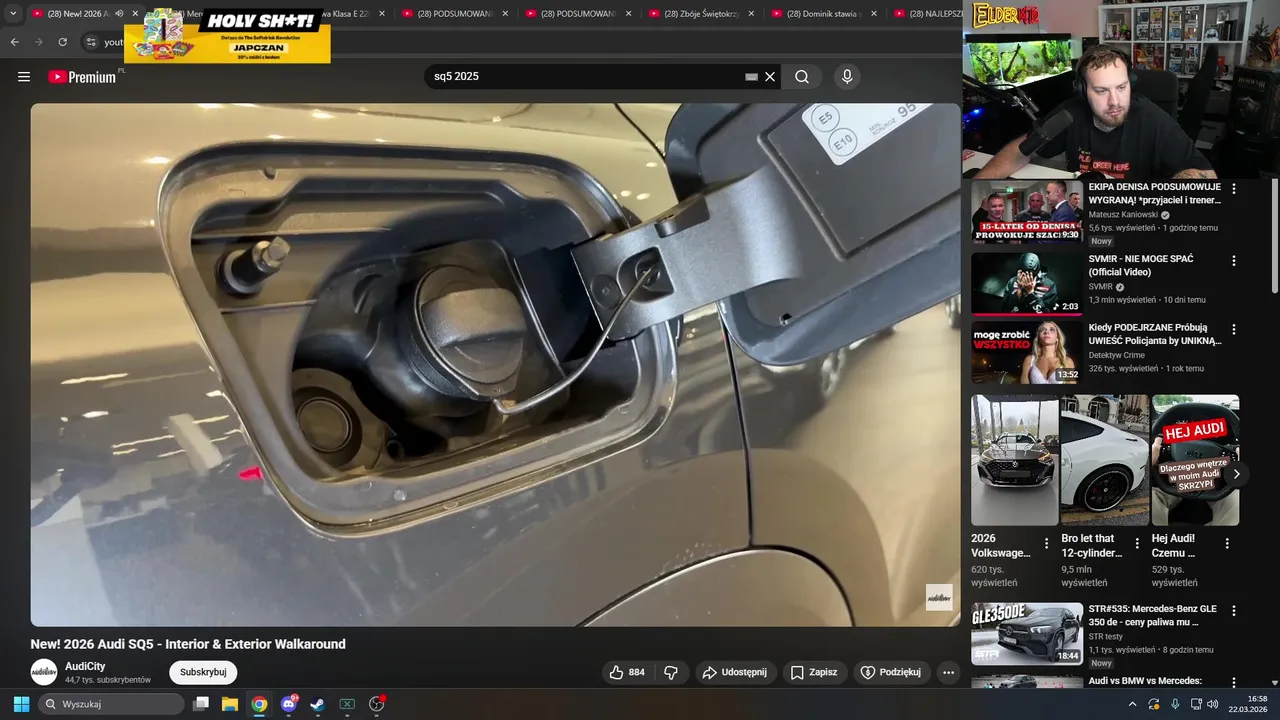Image resolution: width=1280 pixels, height=720 pixels.
Task: Open the YouTube hamburger guide menu
Action: pos(24,77)
